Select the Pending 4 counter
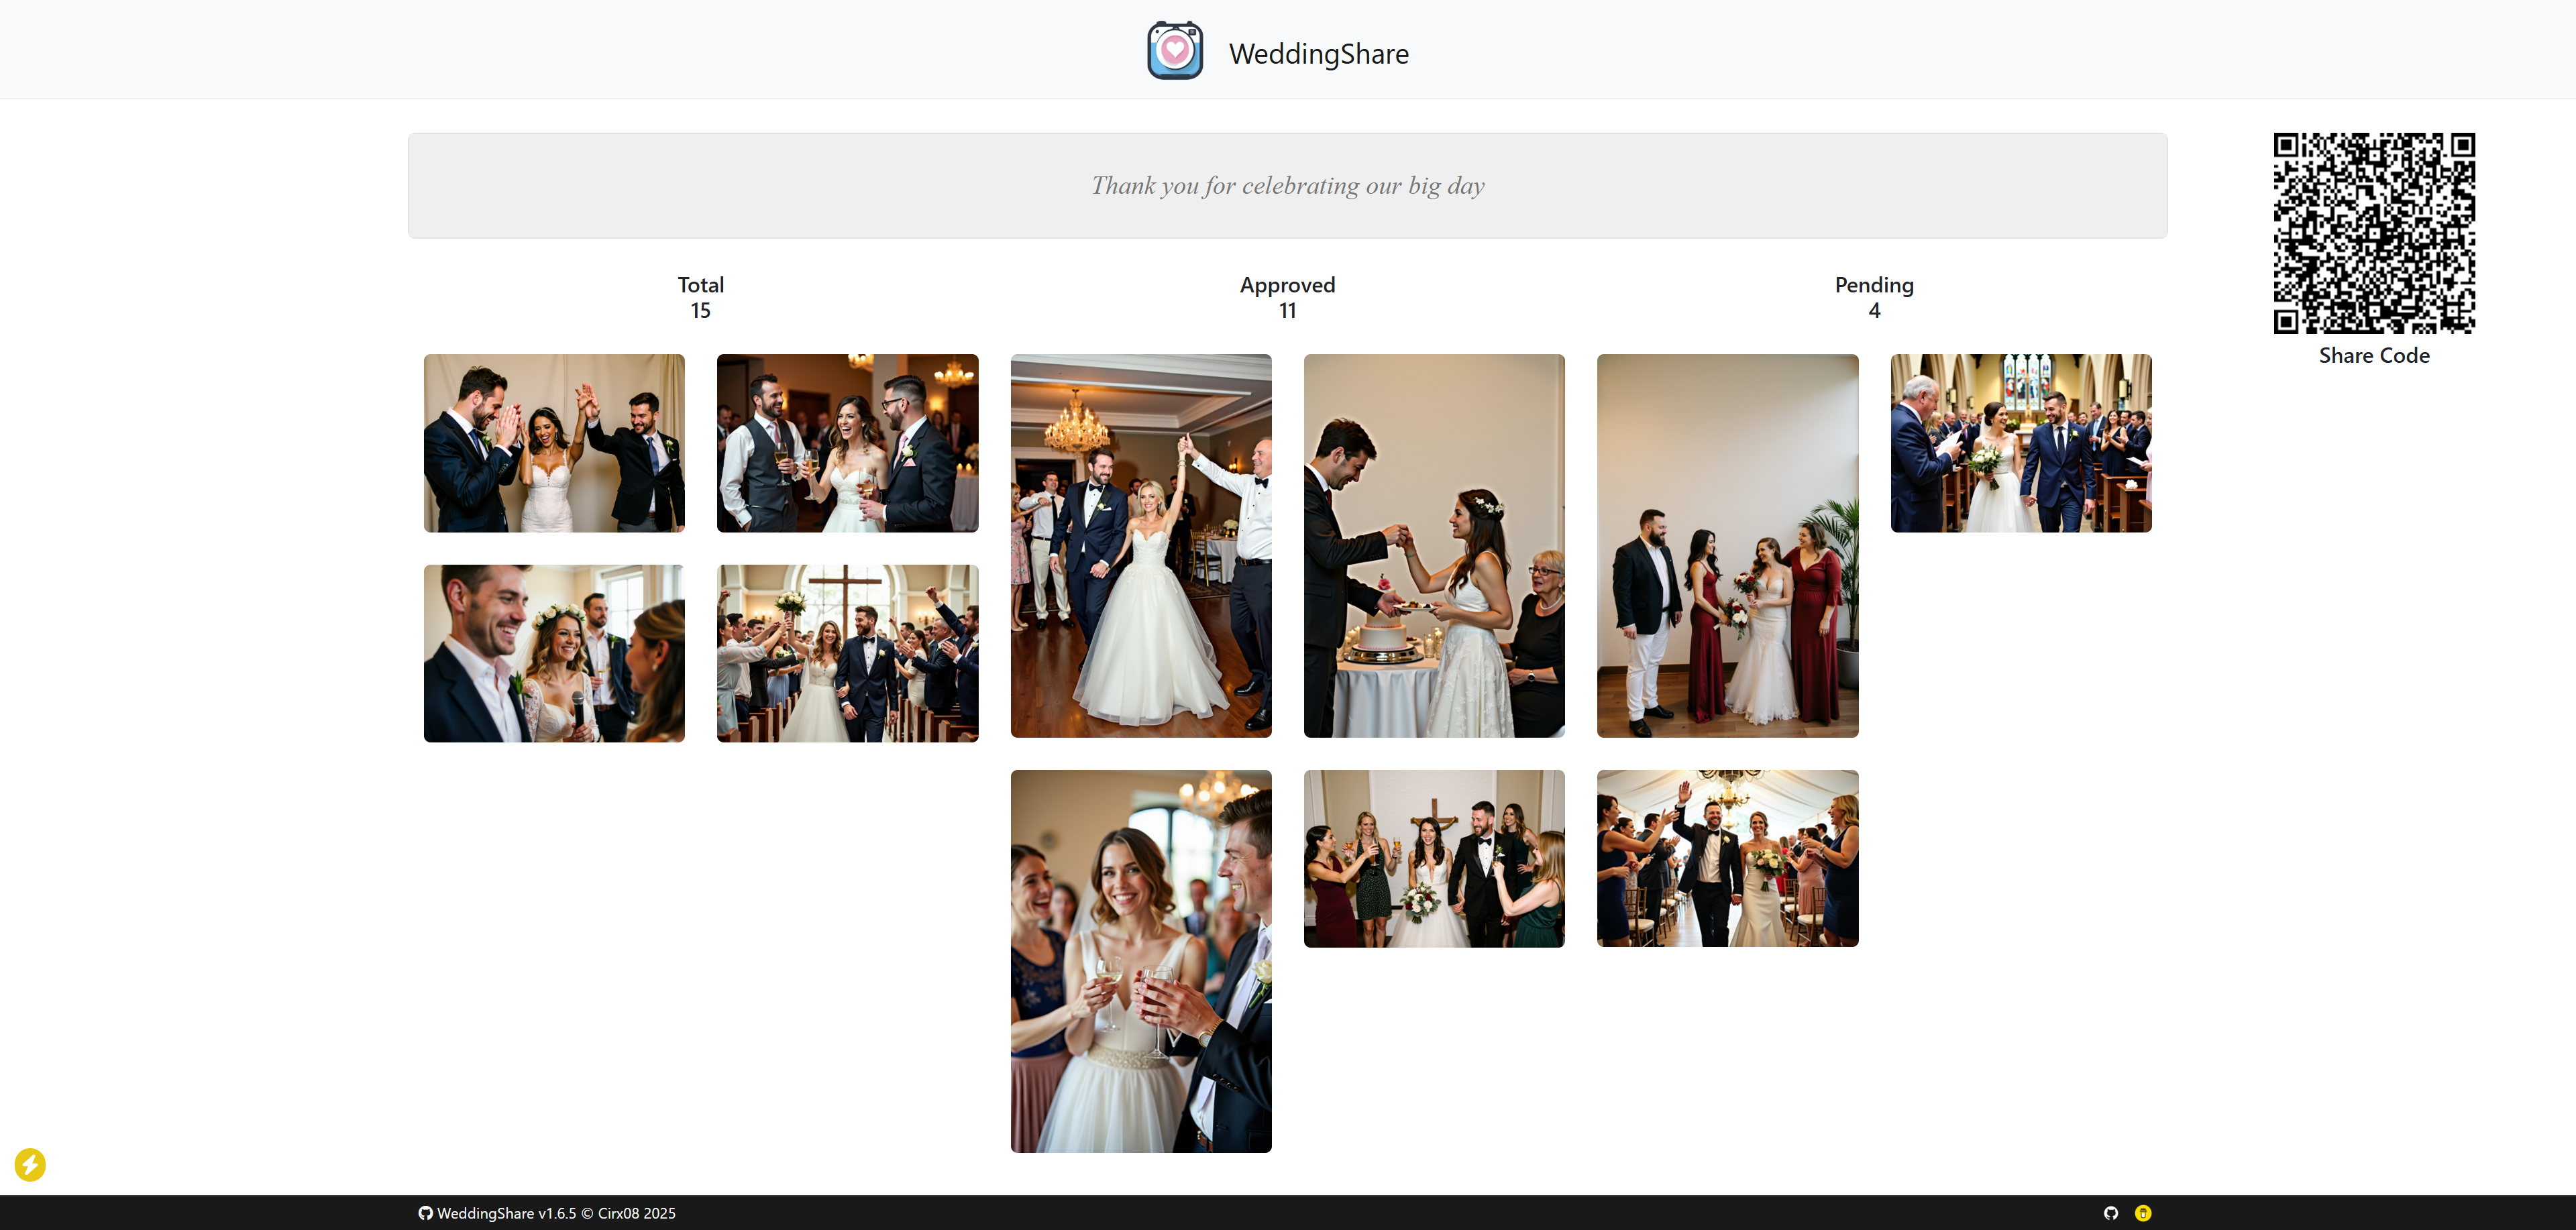2576x1230 pixels. coord(1873,298)
